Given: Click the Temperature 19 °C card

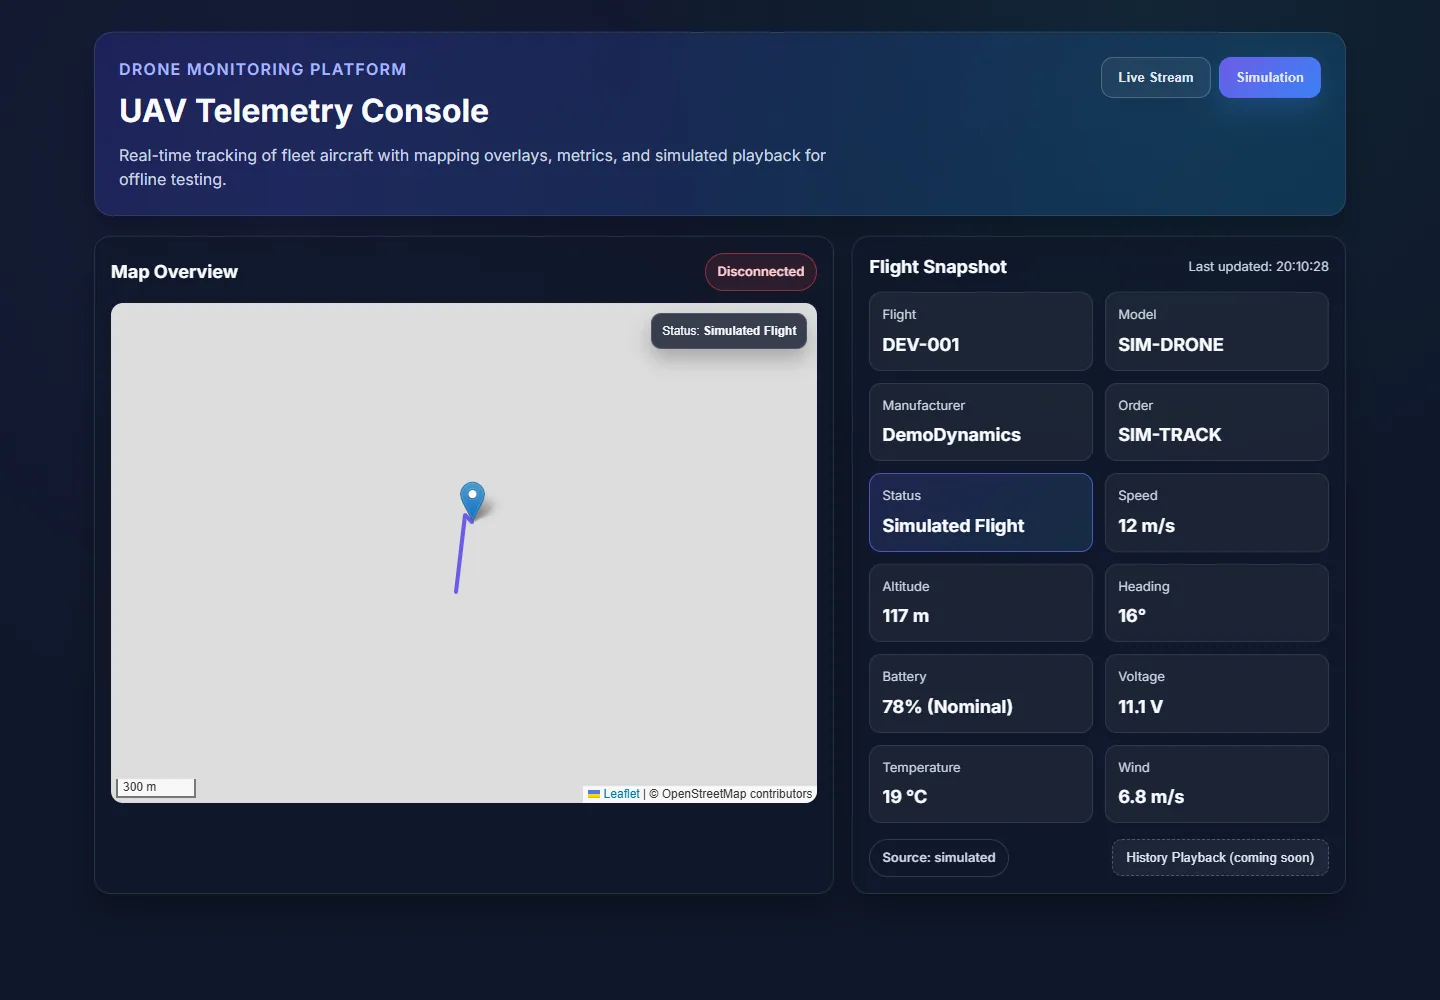Looking at the screenshot, I should tap(981, 784).
